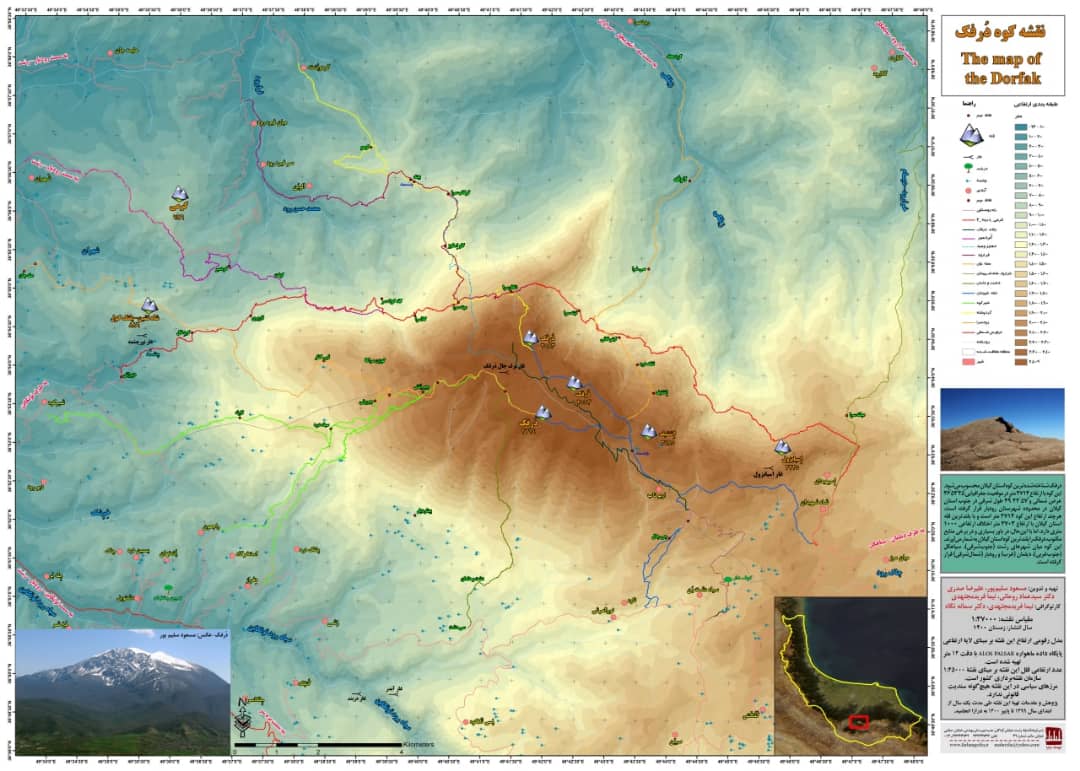
Task: Open the rocky summit photo on the right
Action: coord(1005,429)
